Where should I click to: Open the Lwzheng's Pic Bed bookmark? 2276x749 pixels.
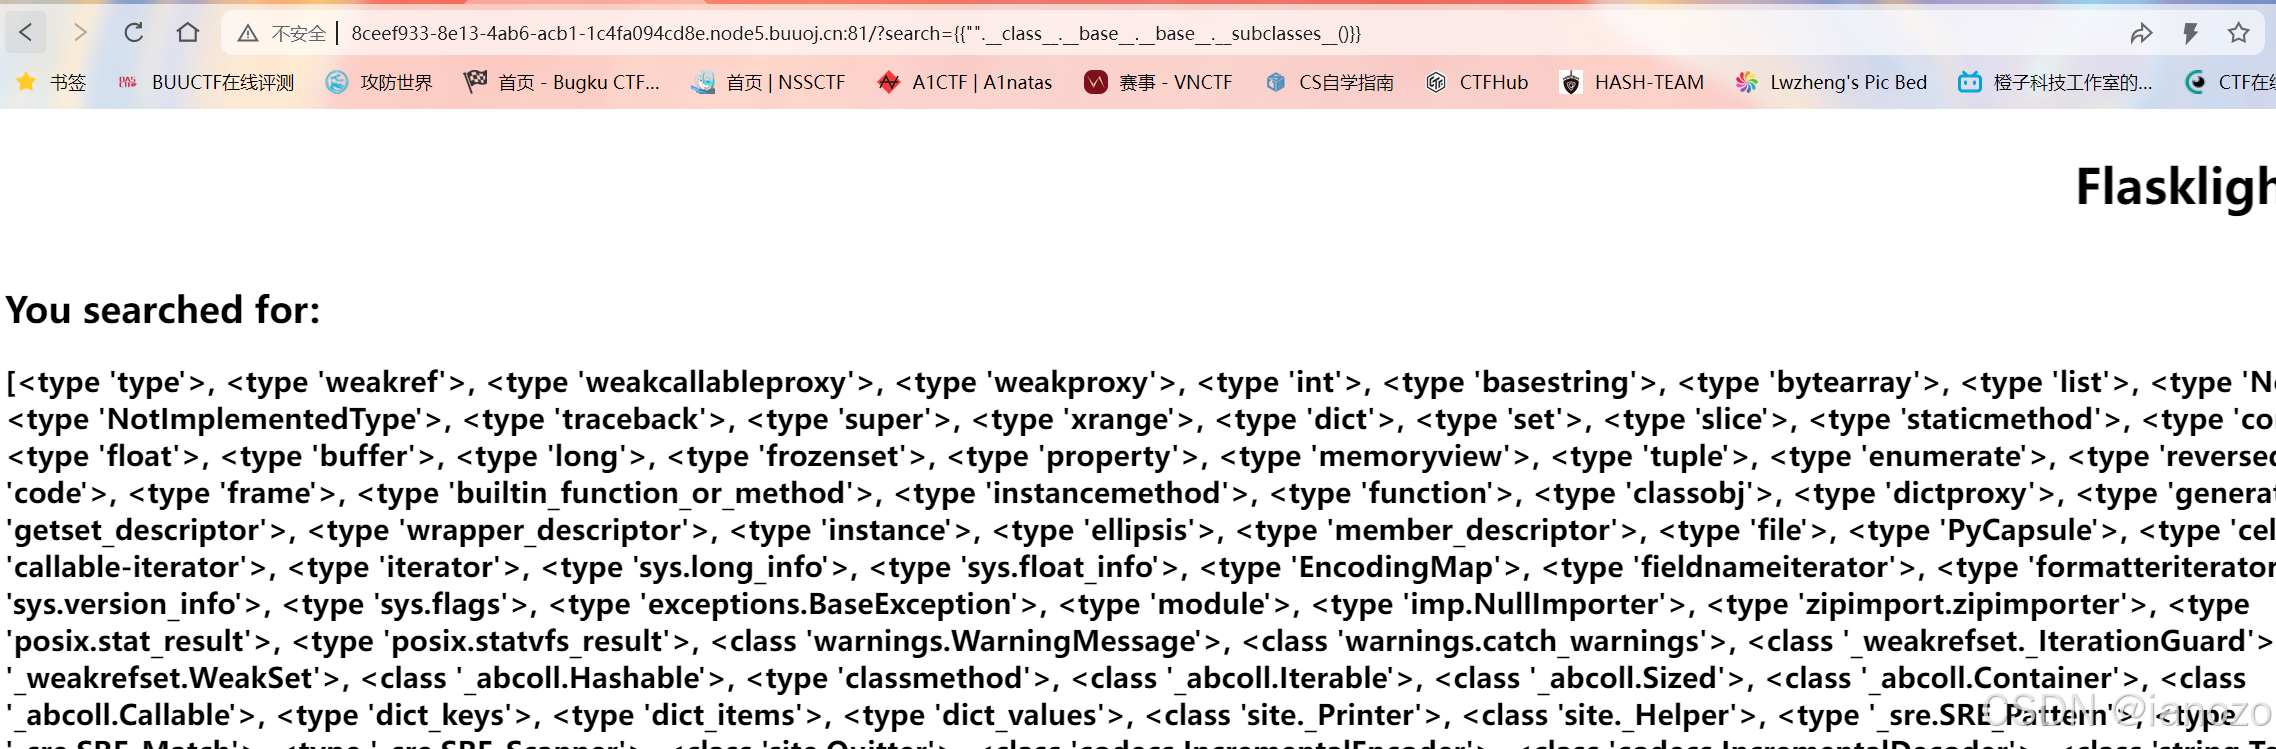[x=1831, y=82]
